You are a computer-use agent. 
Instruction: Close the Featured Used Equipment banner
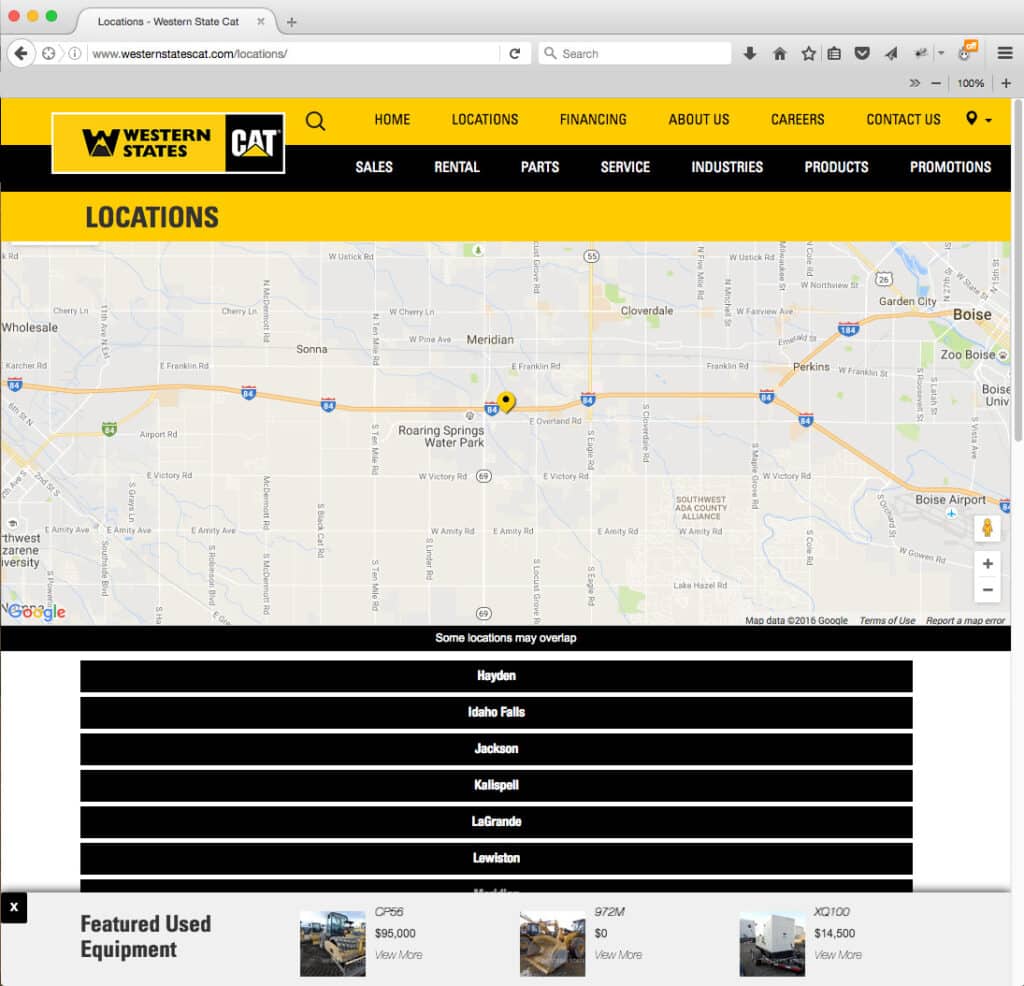[14, 907]
